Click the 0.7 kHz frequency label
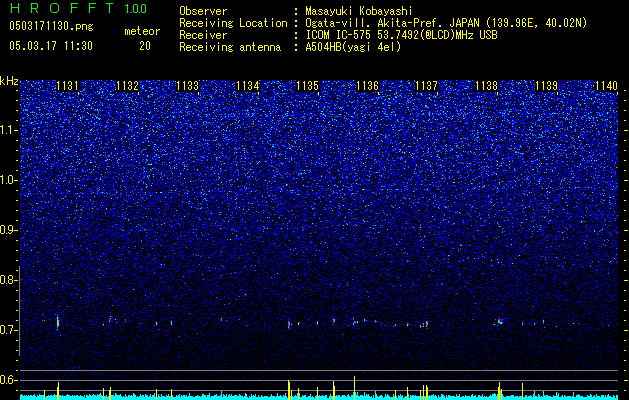 tap(9, 330)
